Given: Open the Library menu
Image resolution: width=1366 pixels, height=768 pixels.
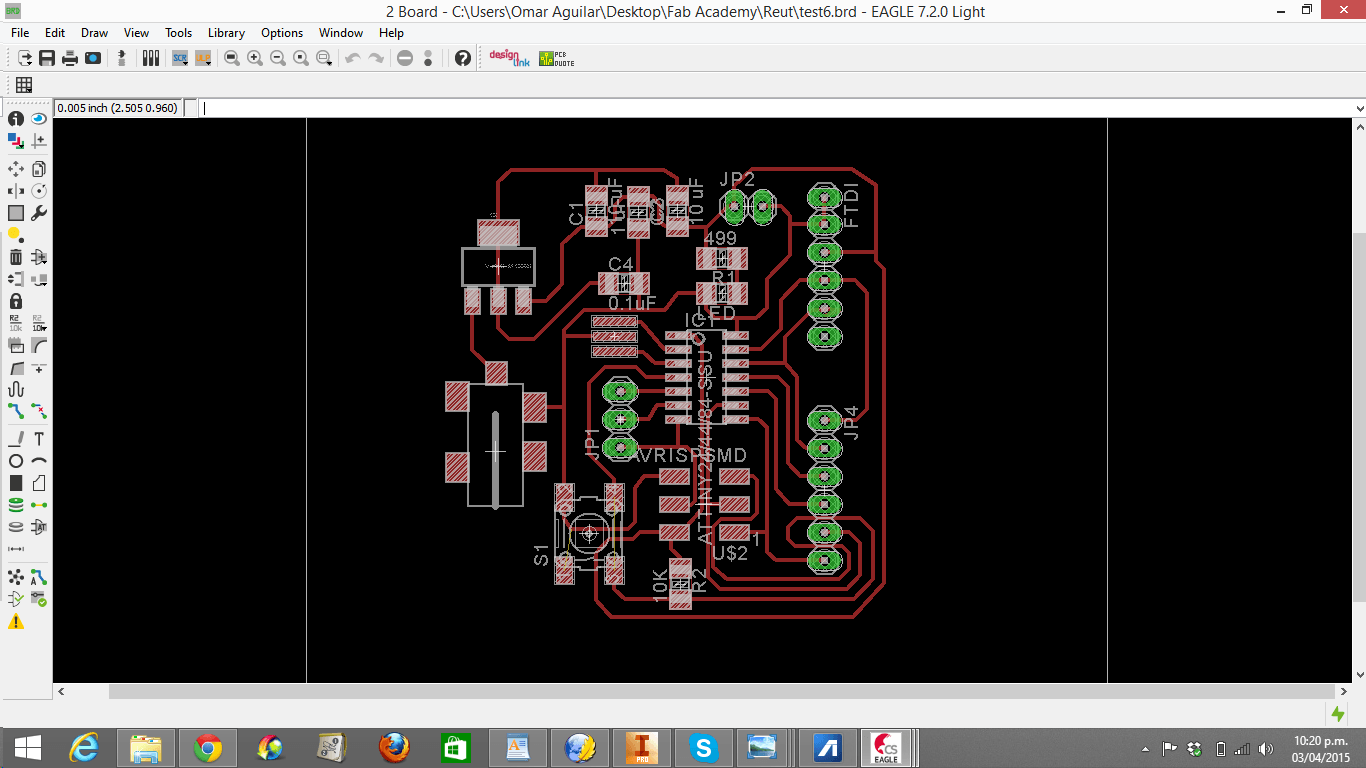Looking at the screenshot, I should pos(226,33).
